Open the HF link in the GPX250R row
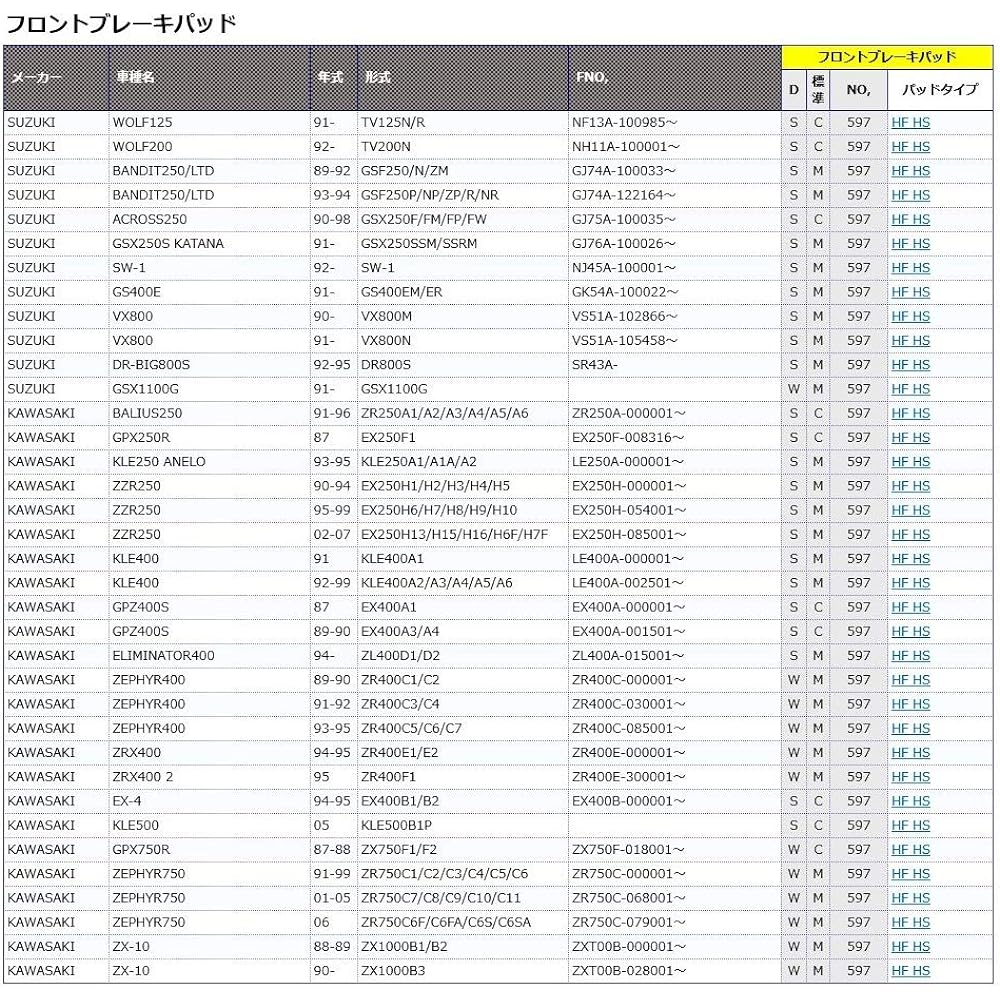1000x1000 pixels. [x=899, y=438]
